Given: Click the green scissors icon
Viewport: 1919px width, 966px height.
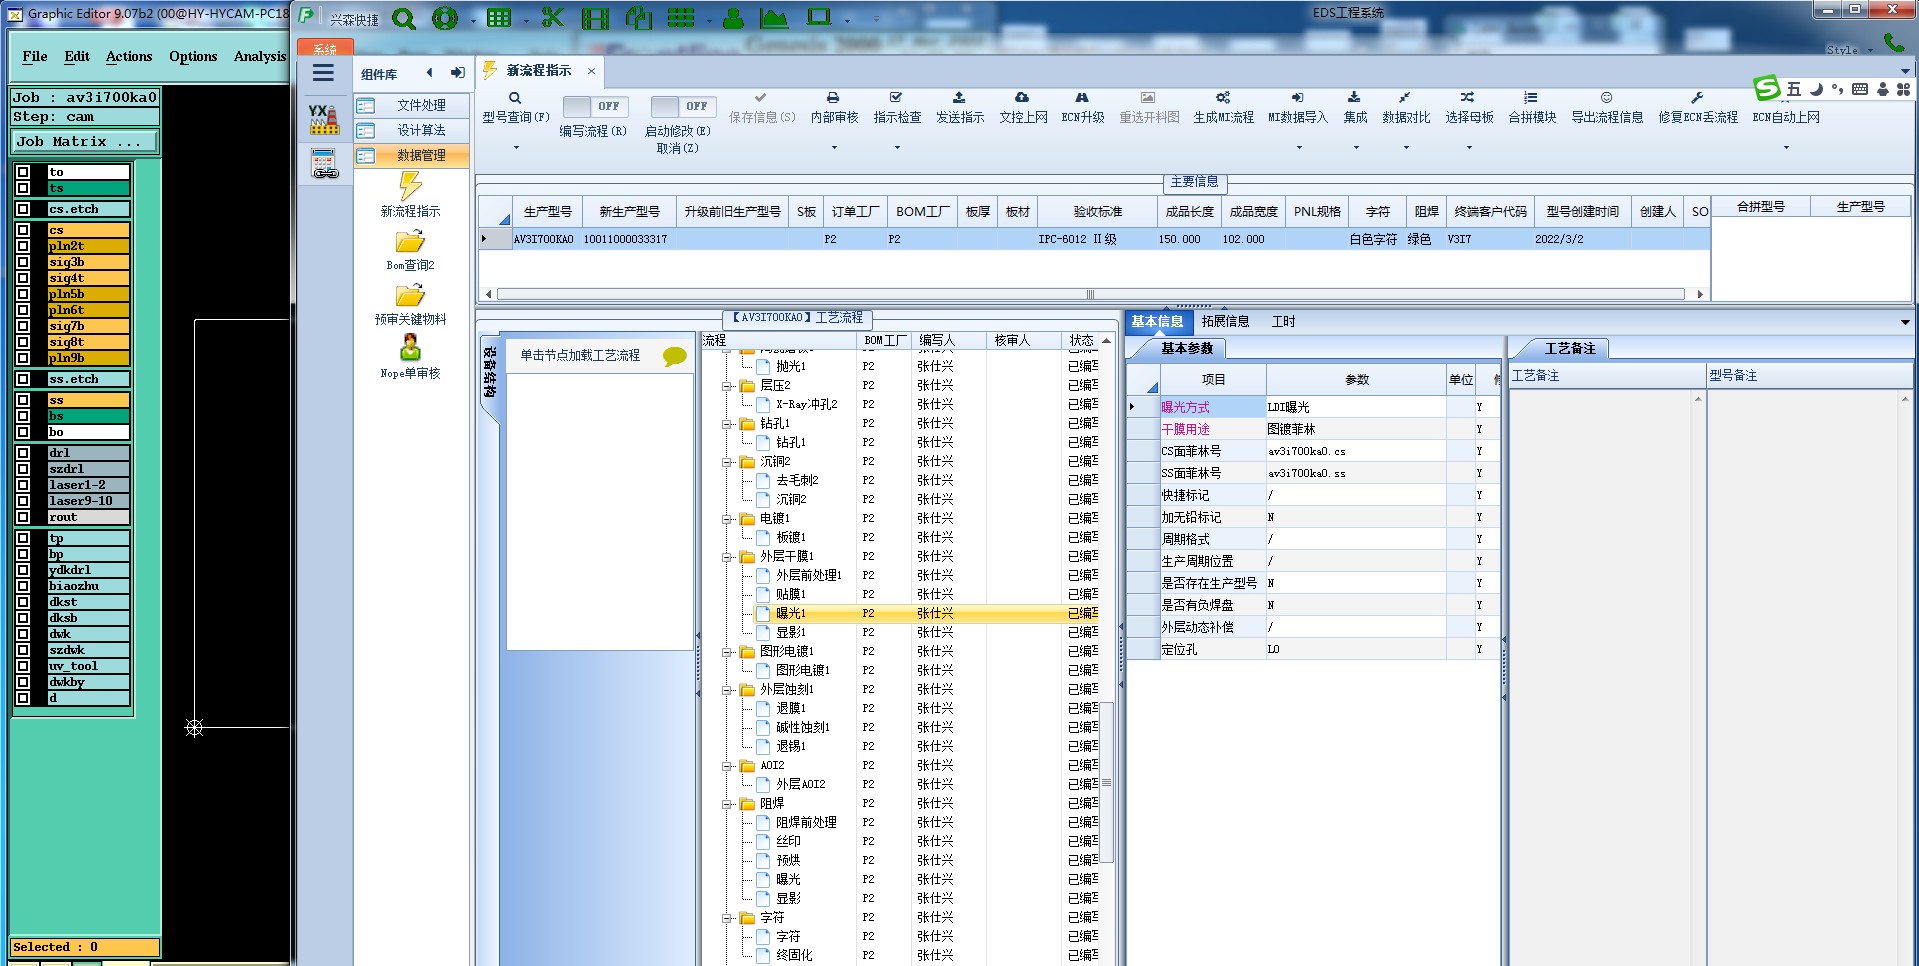Looking at the screenshot, I should tap(552, 18).
